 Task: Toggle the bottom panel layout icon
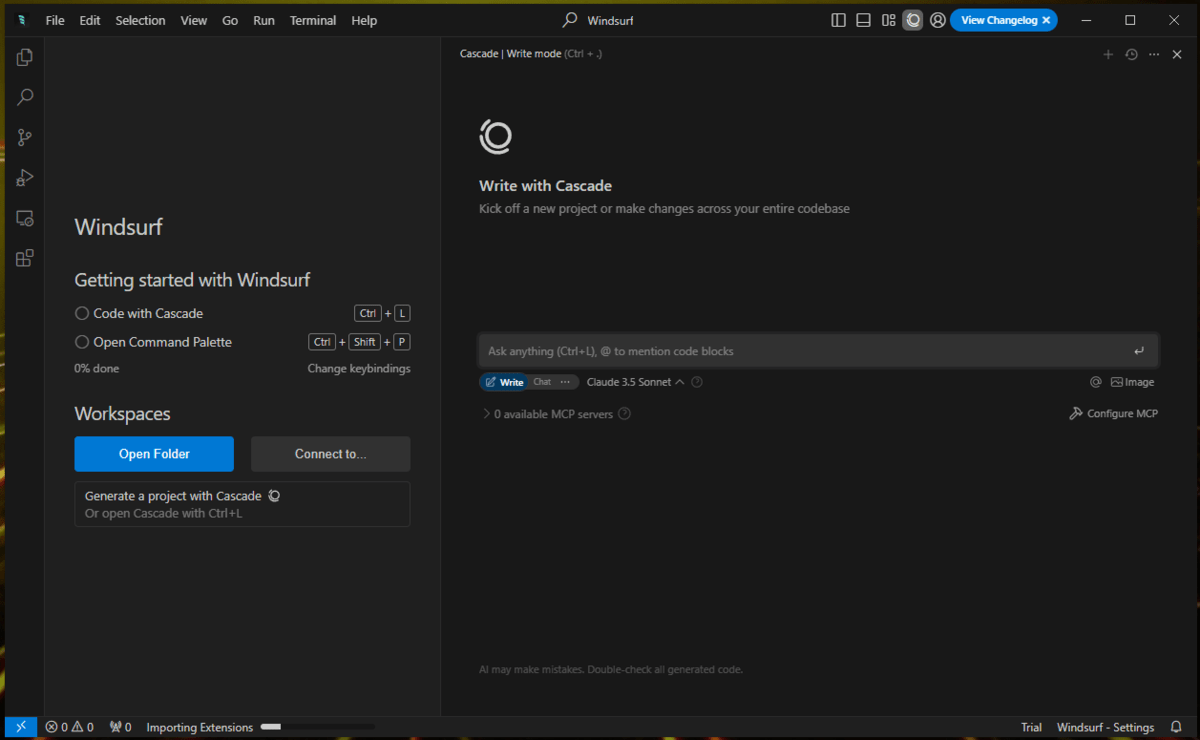pos(863,20)
